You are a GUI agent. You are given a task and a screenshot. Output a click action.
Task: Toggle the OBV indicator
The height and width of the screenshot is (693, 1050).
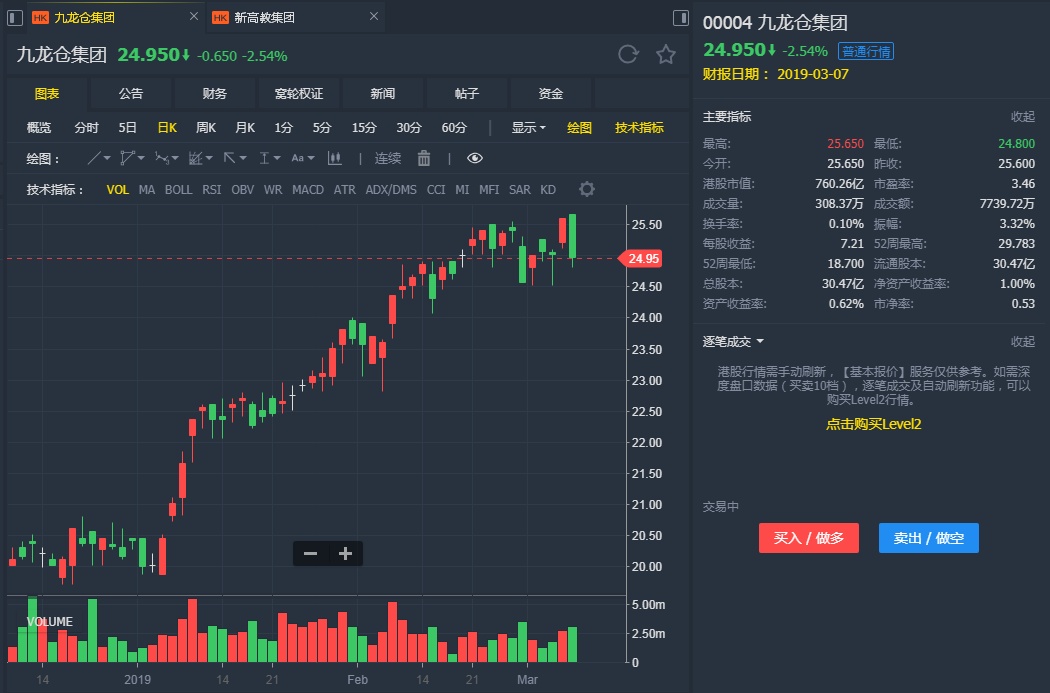coord(242,189)
